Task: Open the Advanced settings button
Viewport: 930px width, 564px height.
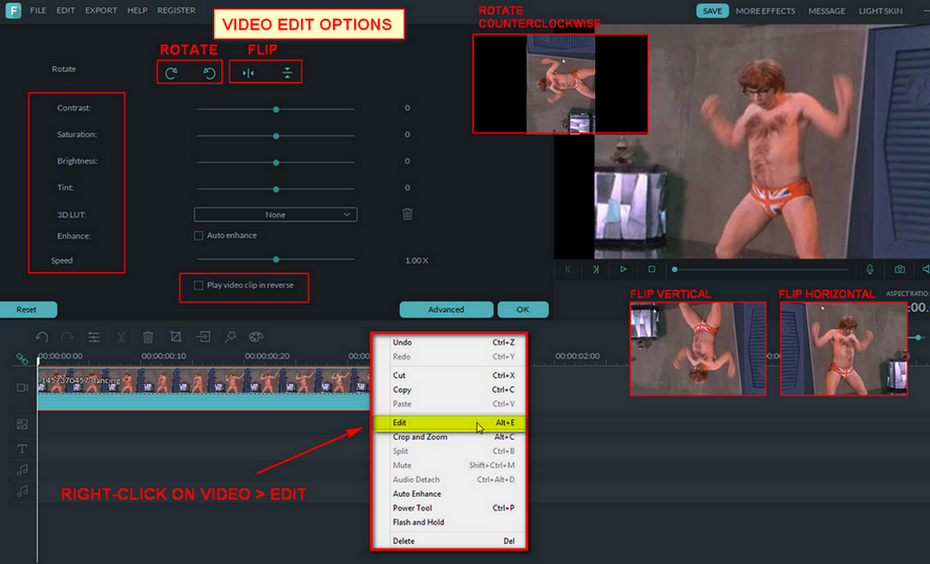Action: coord(446,309)
